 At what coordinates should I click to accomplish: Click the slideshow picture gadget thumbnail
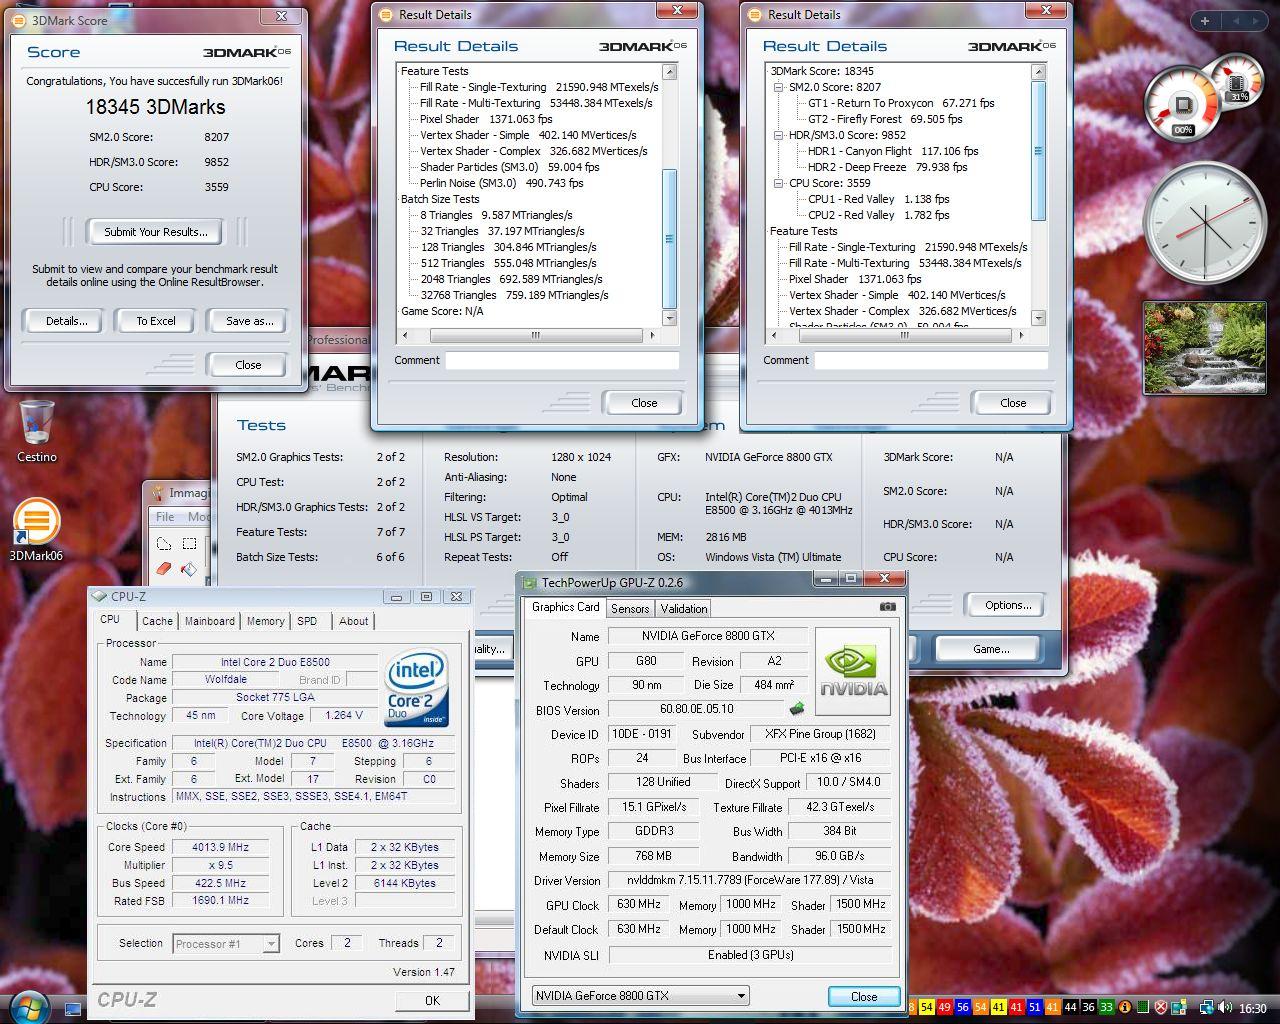click(x=1204, y=347)
